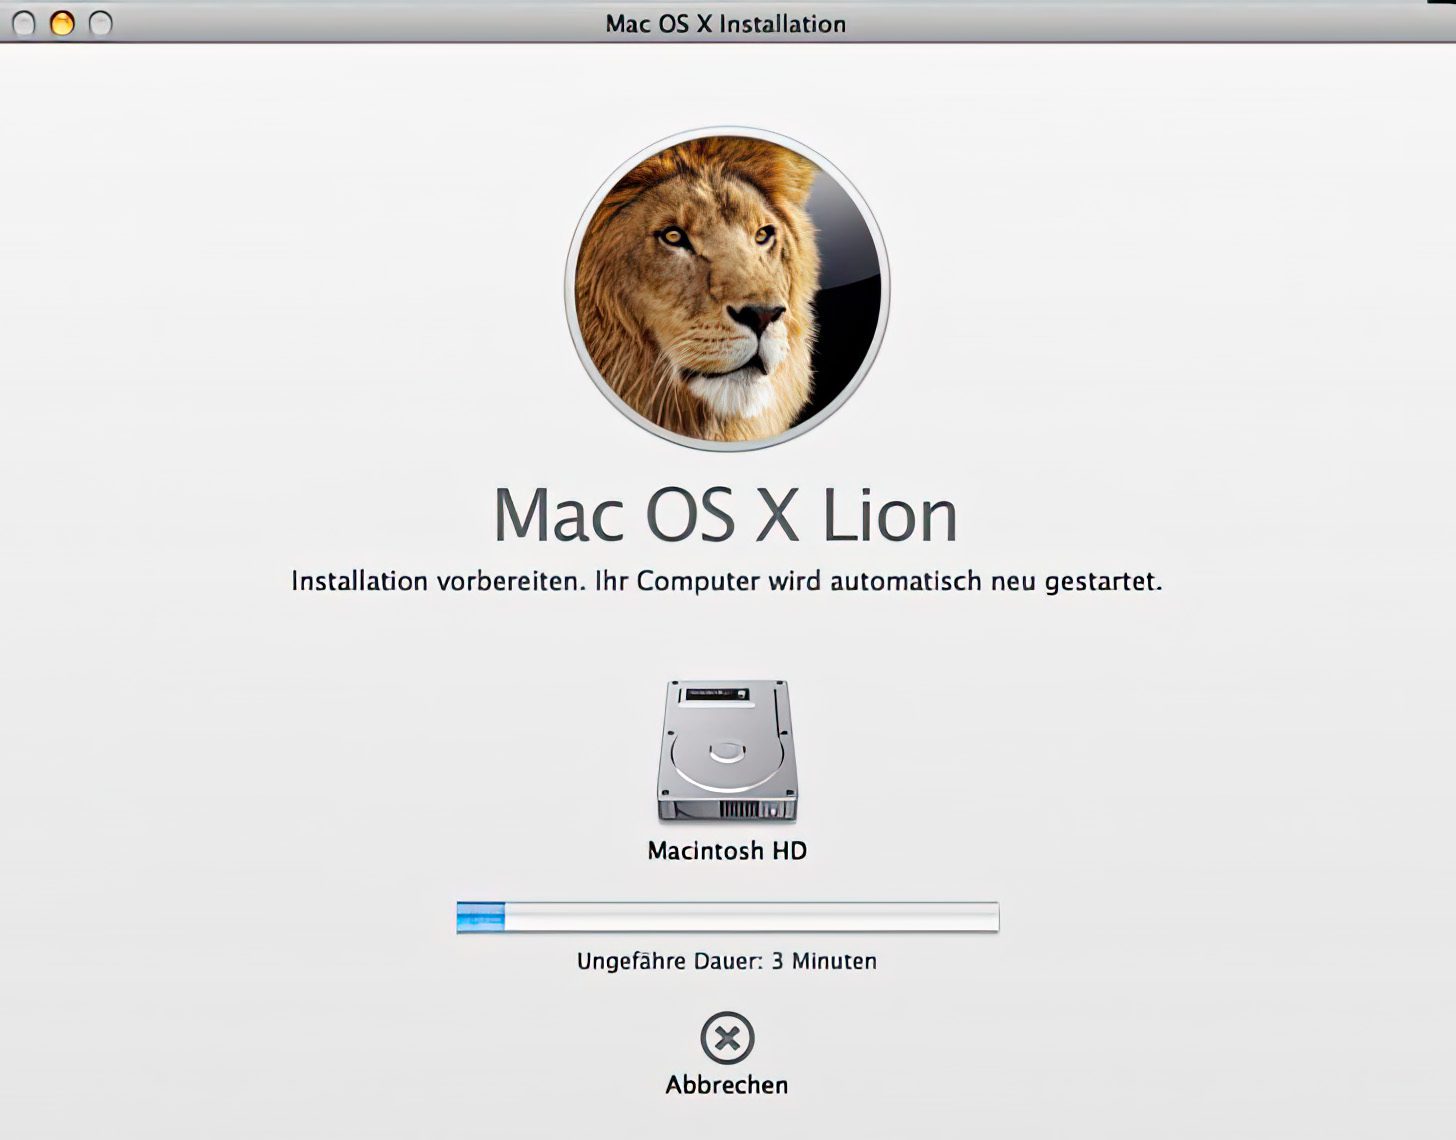The height and width of the screenshot is (1140, 1456).
Task: Click the Mac OS X Installation title text
Action: pyautogui.click(x=725, y=22)
